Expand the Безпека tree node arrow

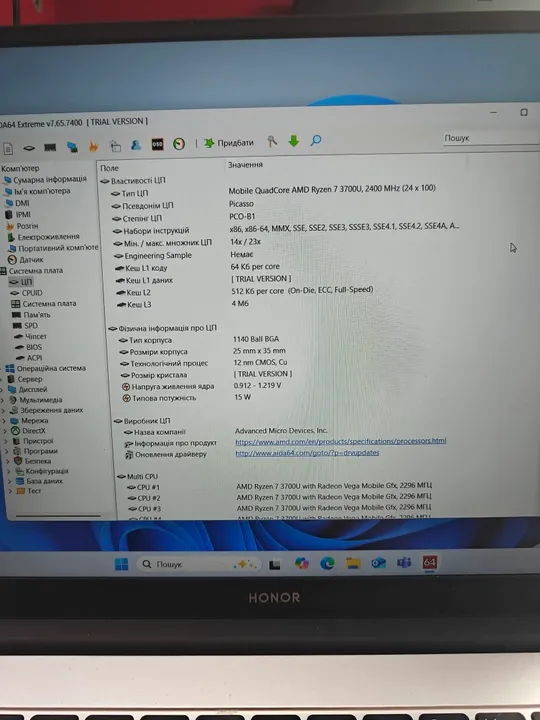(x=8, y=461)
